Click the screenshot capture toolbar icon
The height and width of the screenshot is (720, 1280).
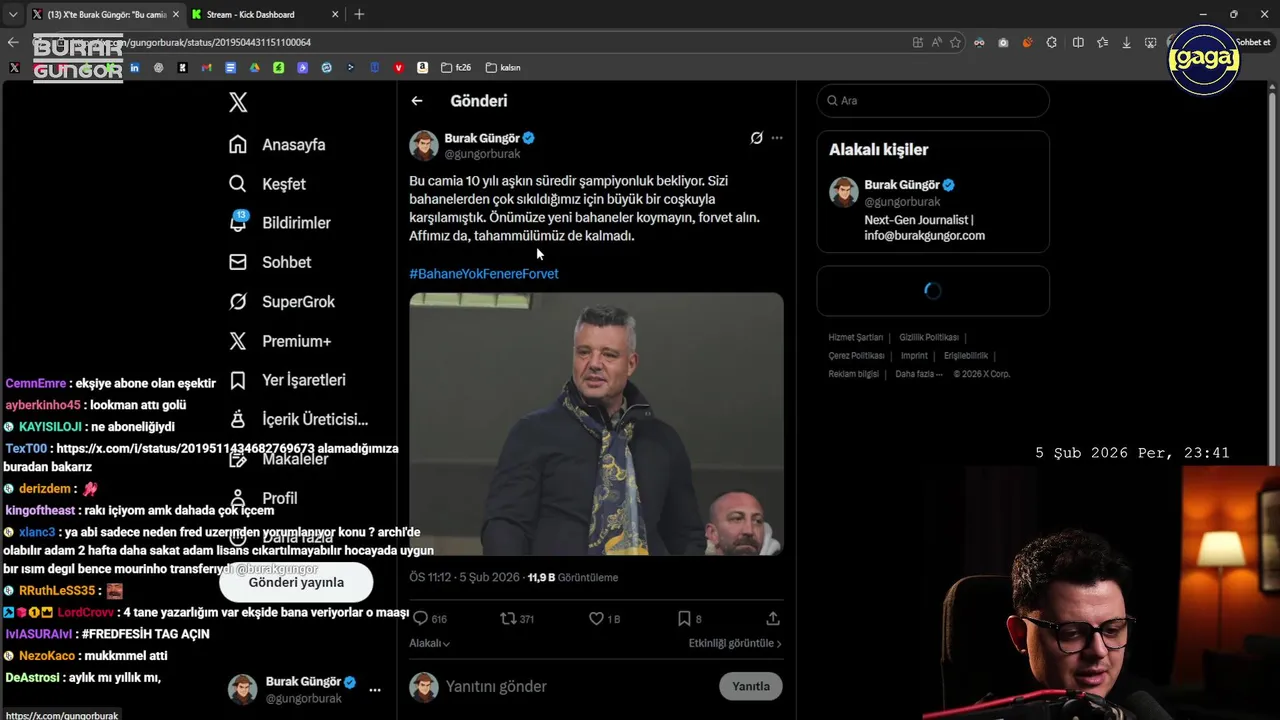[1151, 42]
